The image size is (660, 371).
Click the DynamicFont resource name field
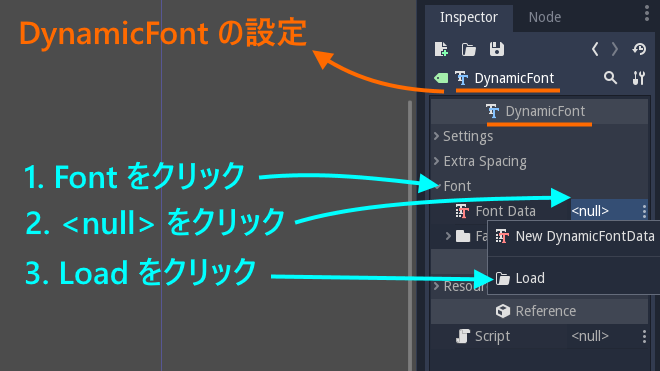514,78
